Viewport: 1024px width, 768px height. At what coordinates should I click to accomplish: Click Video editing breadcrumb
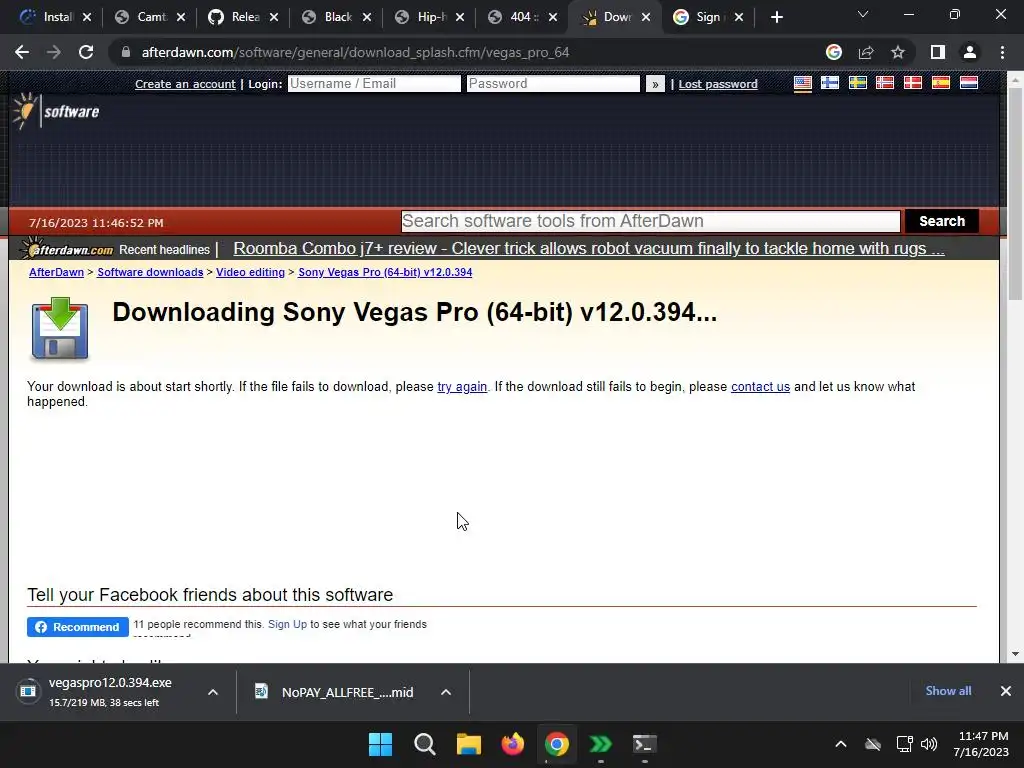250,272
